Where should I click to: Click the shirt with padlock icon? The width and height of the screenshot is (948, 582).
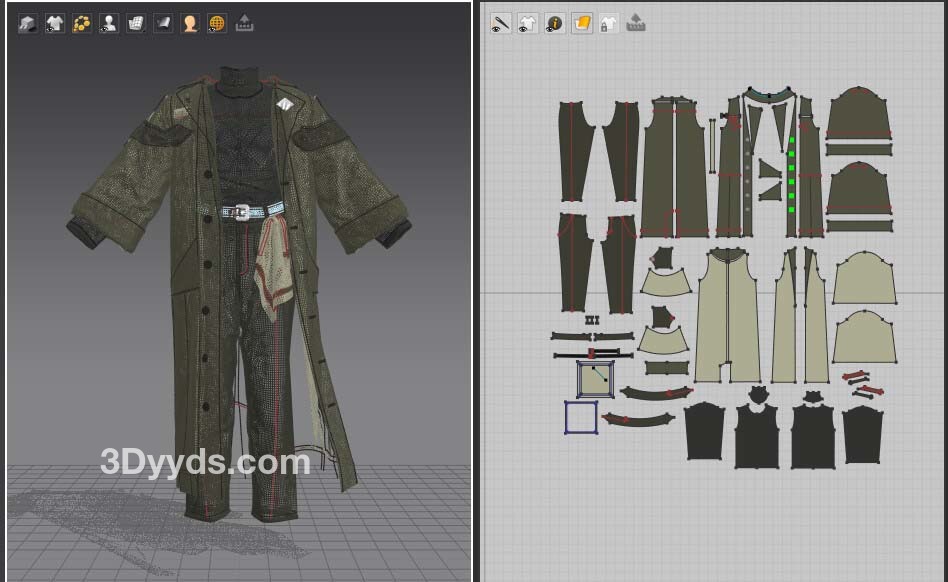[608, 23]
